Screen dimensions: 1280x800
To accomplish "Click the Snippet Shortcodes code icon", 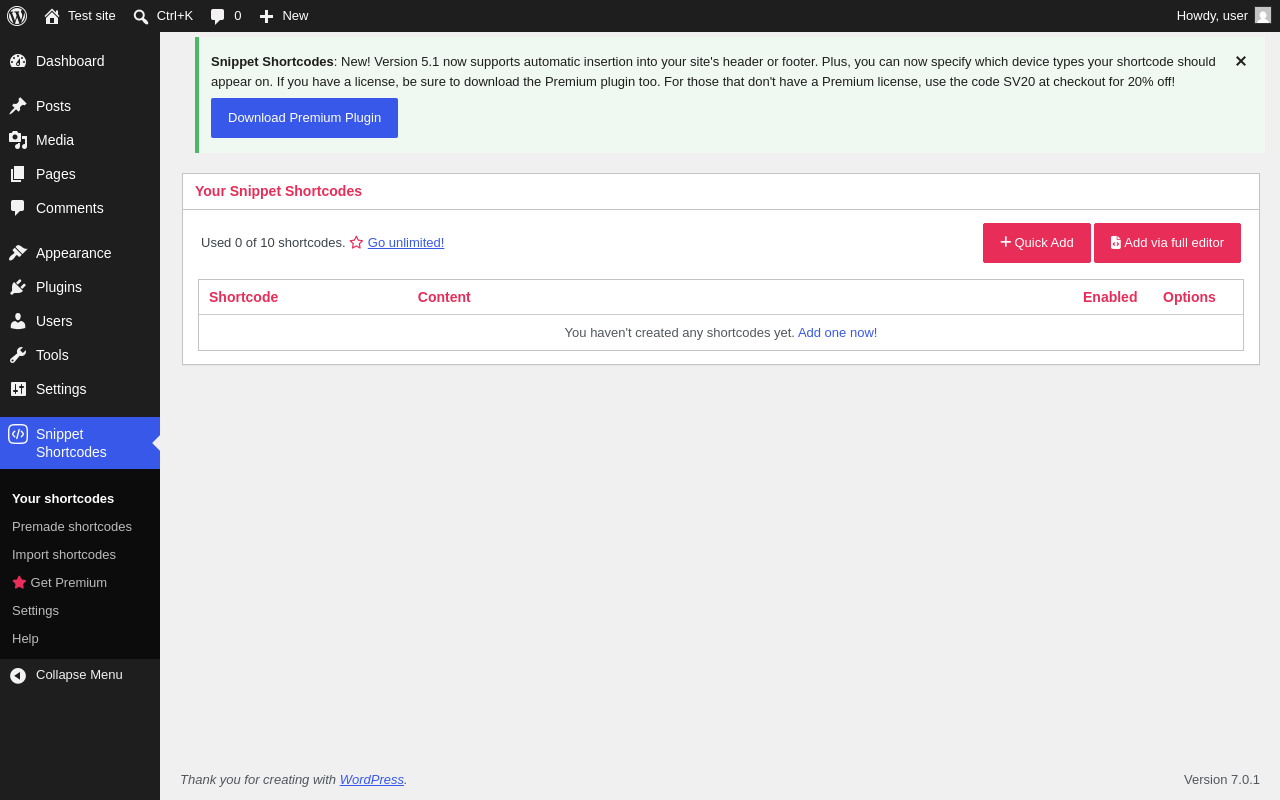I will pyautogui.click(x=18, y=434).
